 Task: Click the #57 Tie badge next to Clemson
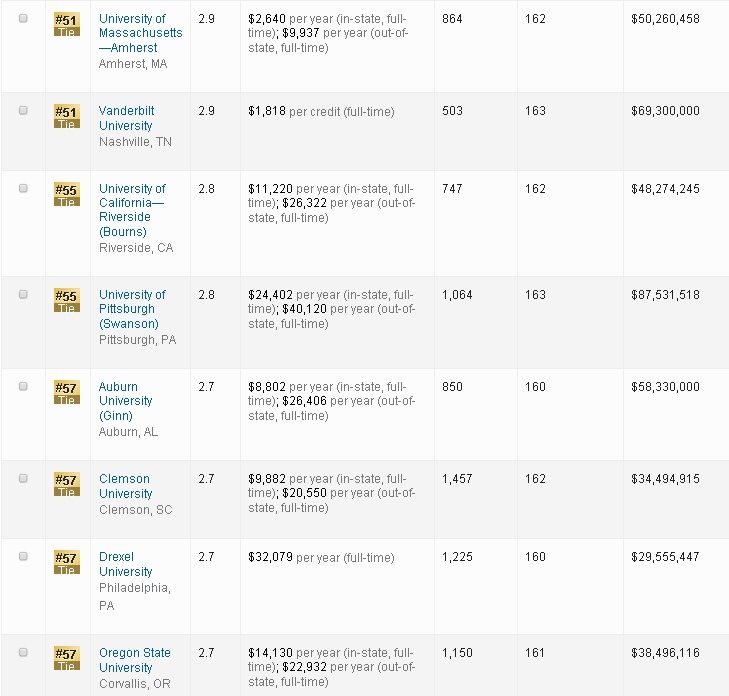[x=66, y=484]
